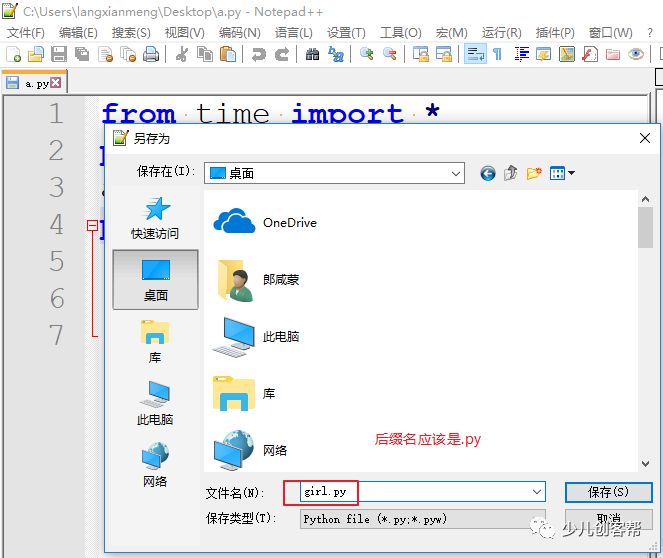Click the Monitoring eye toolbar icon
This screenshot has height=558, width=663.
click(636, 54)
